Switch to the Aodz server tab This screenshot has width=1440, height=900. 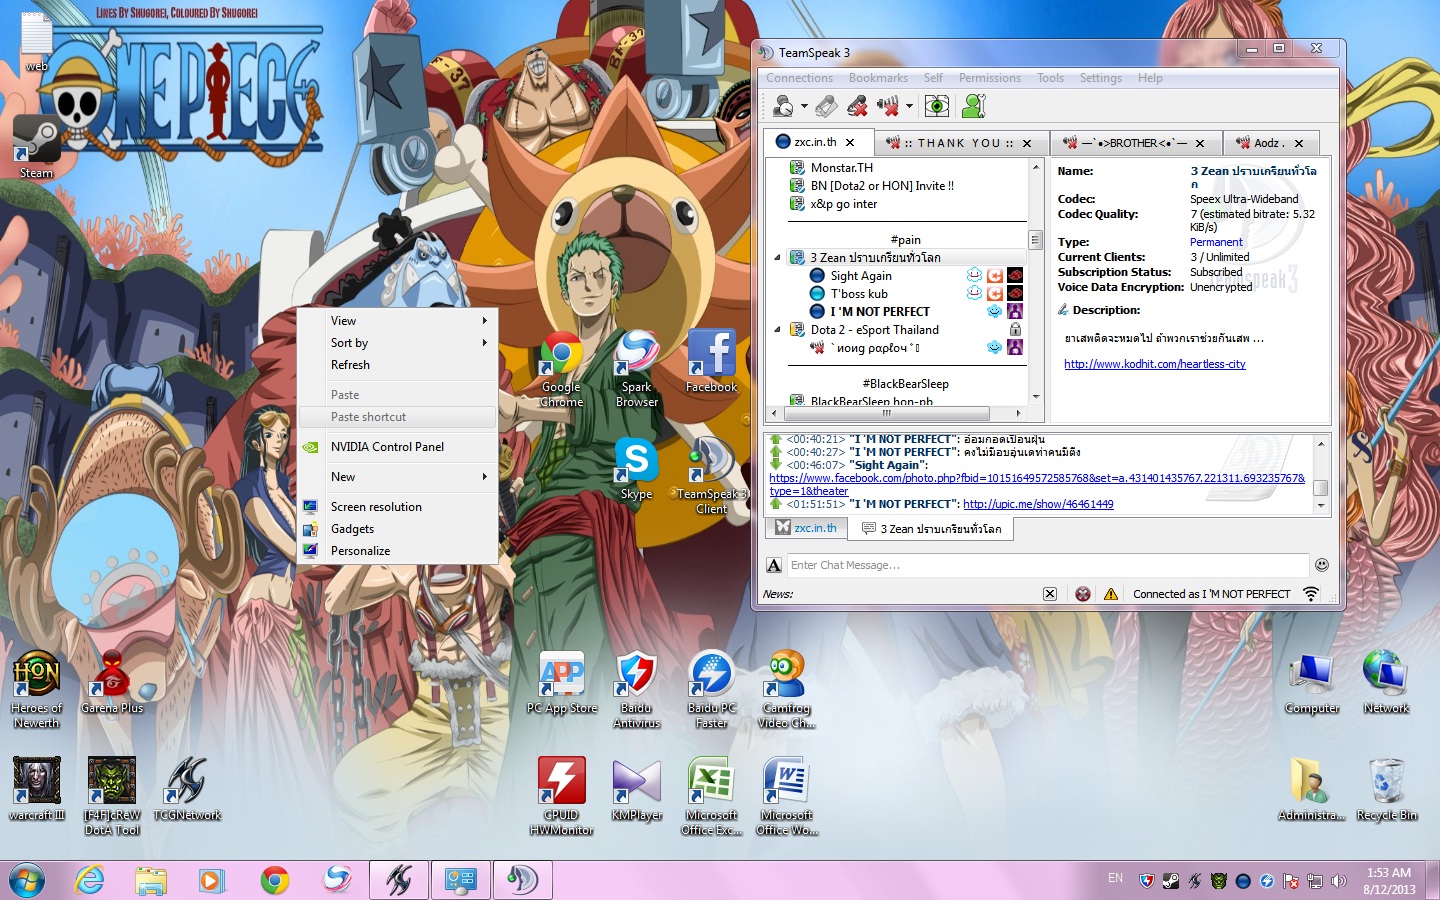[1270, 143]
